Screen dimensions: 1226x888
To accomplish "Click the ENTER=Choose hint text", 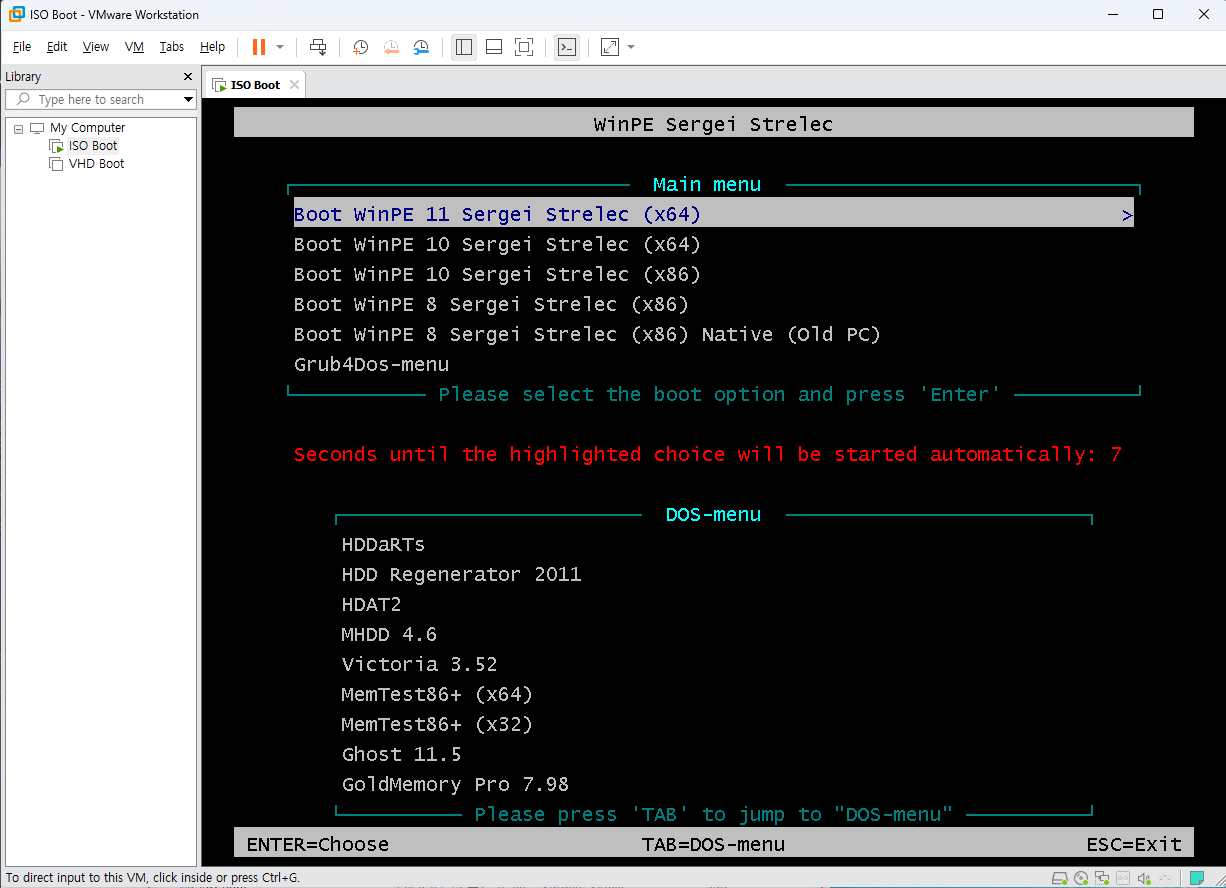I will point(318,844).
